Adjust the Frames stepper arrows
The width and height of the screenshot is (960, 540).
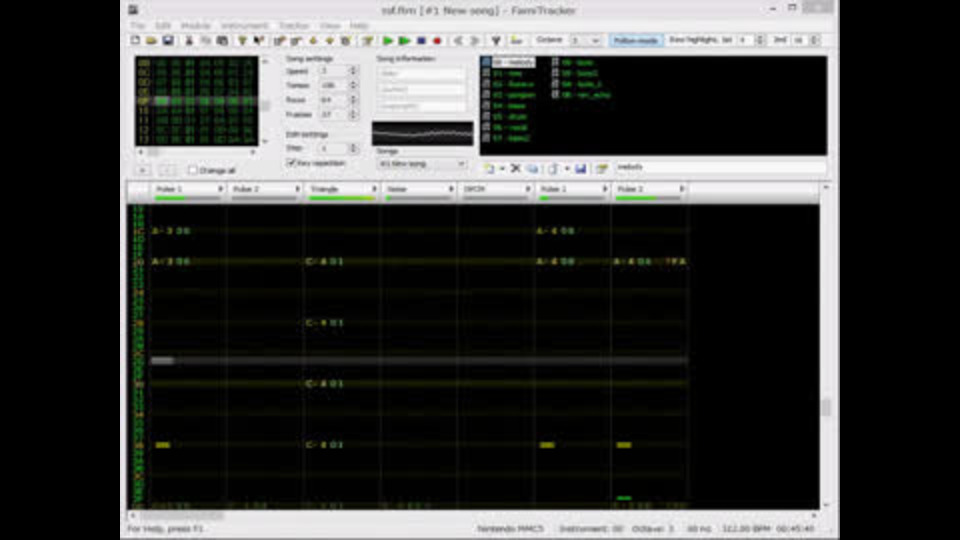(353, 114)
